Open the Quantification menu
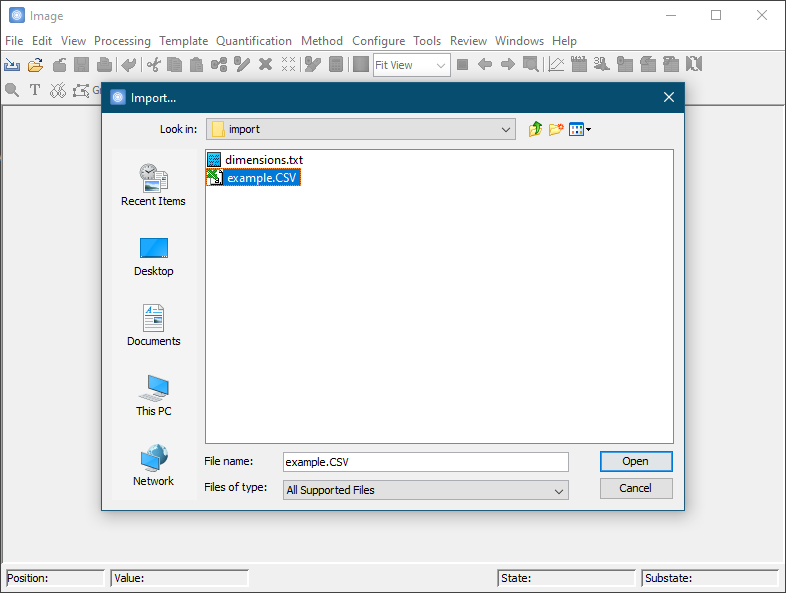786x593 pixels. [254, 41]
